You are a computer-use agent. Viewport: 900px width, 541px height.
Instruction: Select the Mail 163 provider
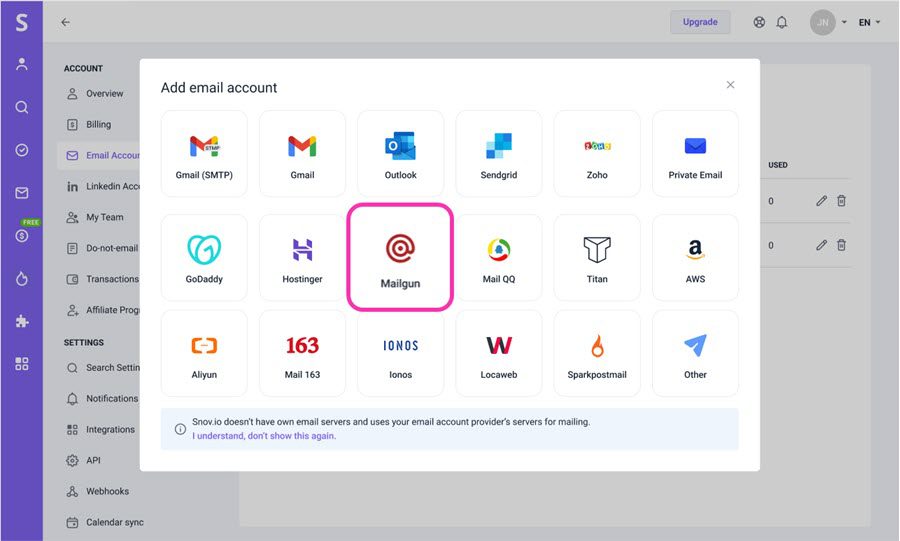coord(302,353)
